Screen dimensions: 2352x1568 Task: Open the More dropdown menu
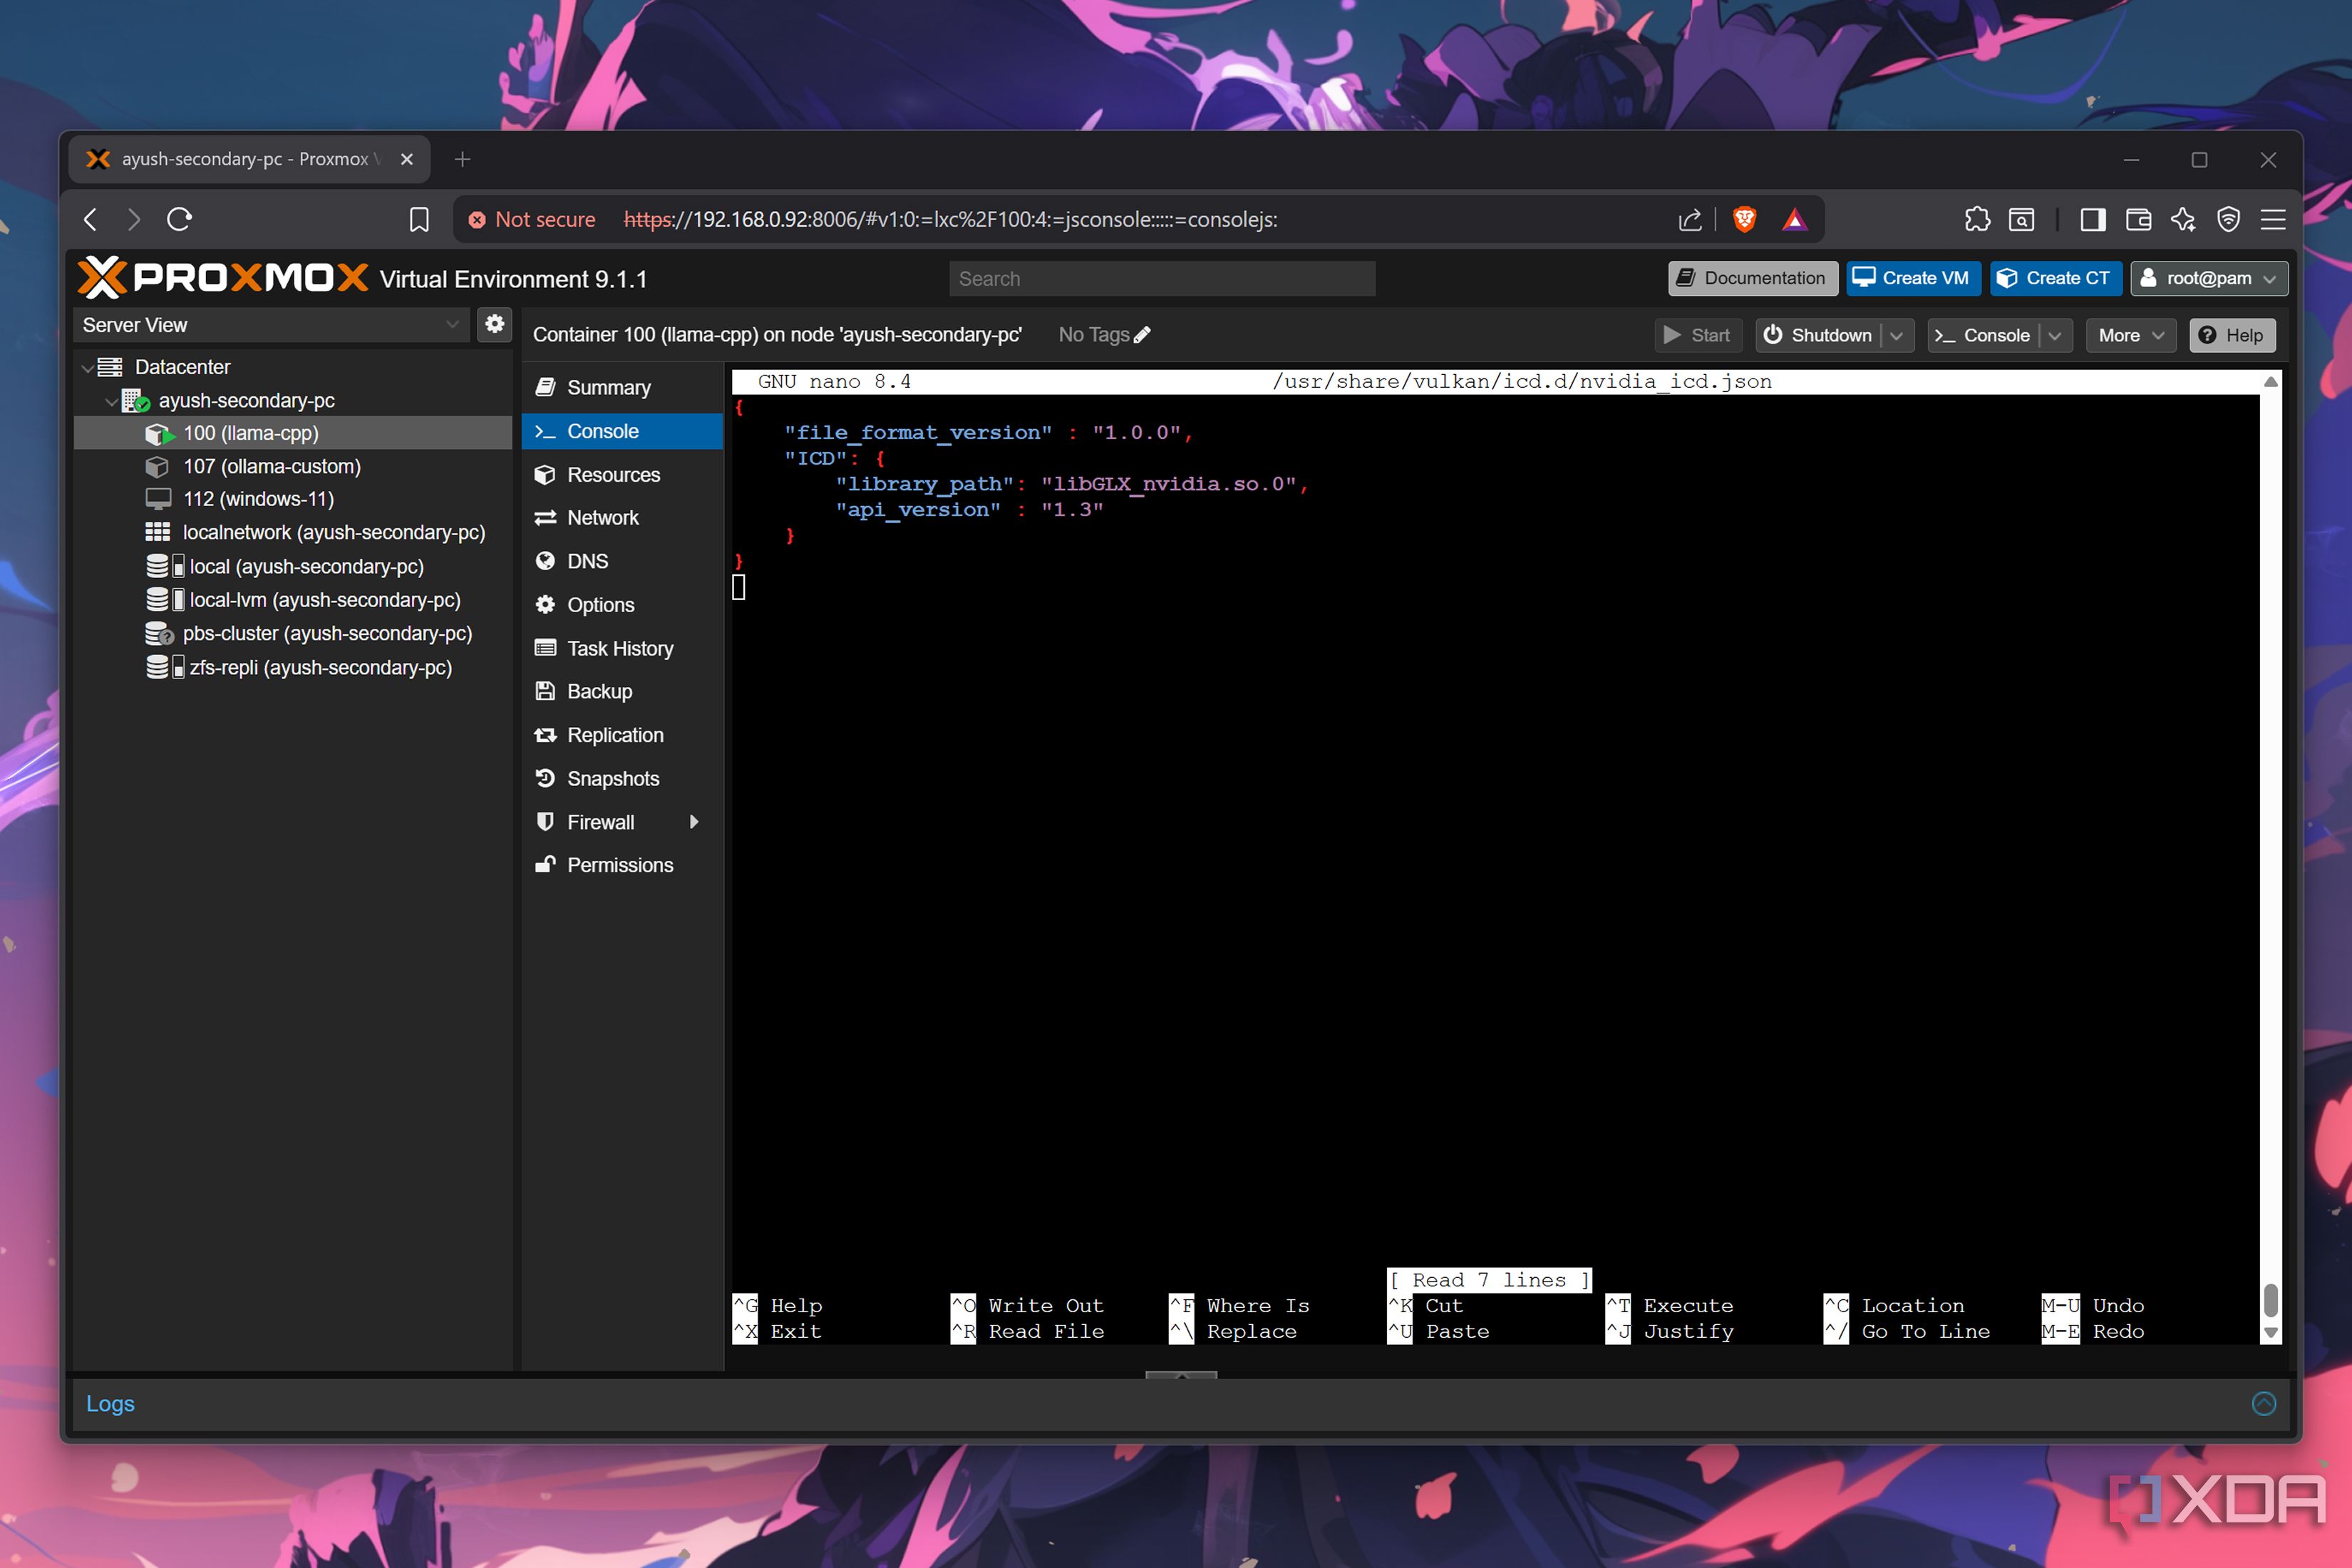click(2131, 336)
